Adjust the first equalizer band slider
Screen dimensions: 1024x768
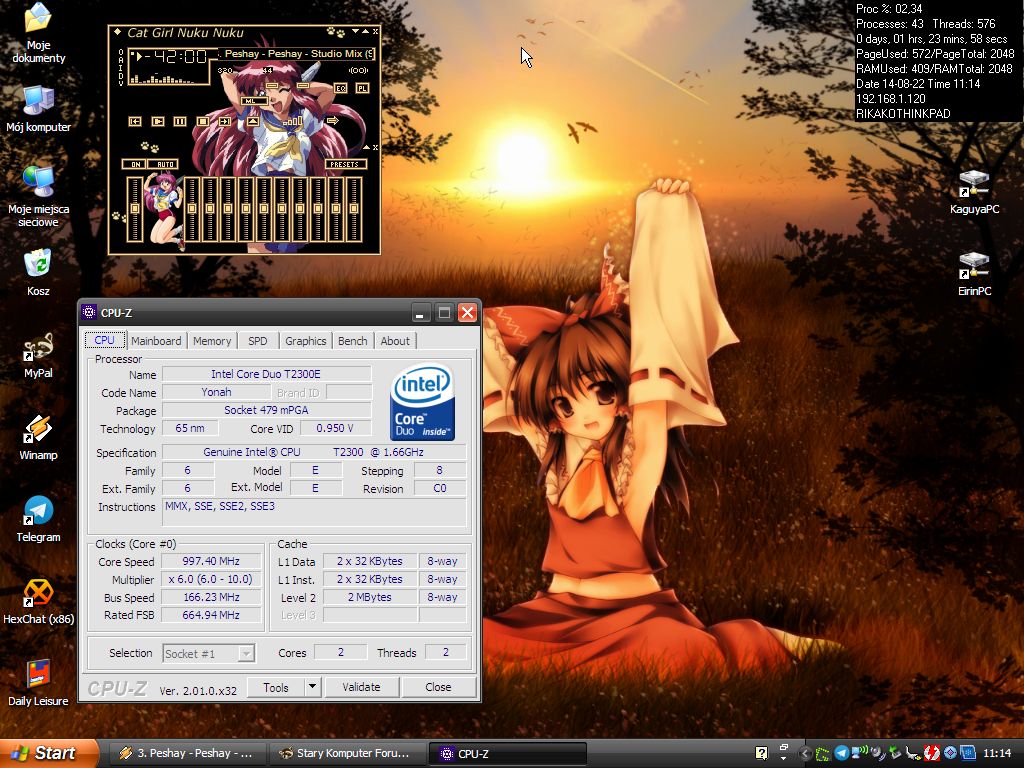click(192, 209)
